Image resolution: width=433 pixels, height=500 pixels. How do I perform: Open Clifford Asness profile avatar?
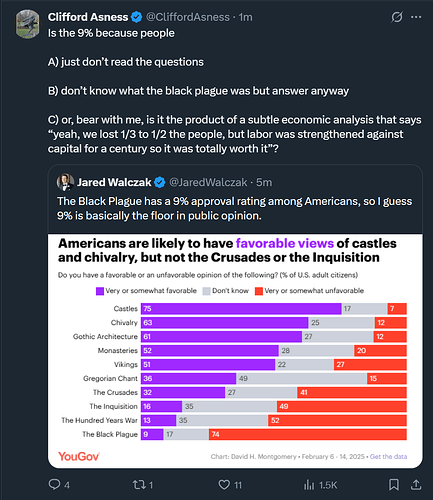27,24
